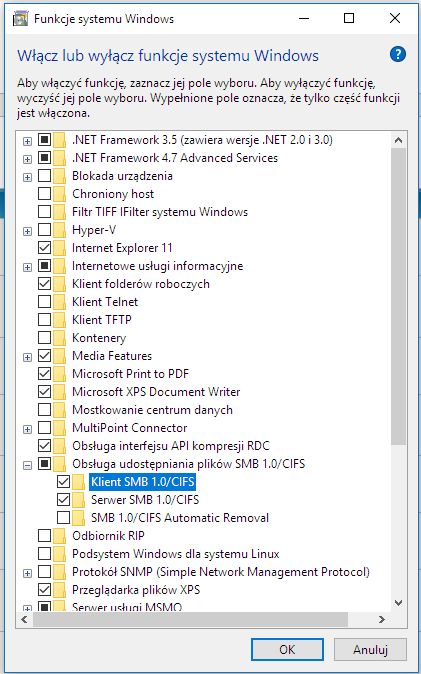This screenshot has width=421, height=674.
Task: Click the Klient Telnet folder icon
Action: pos(59,302)
